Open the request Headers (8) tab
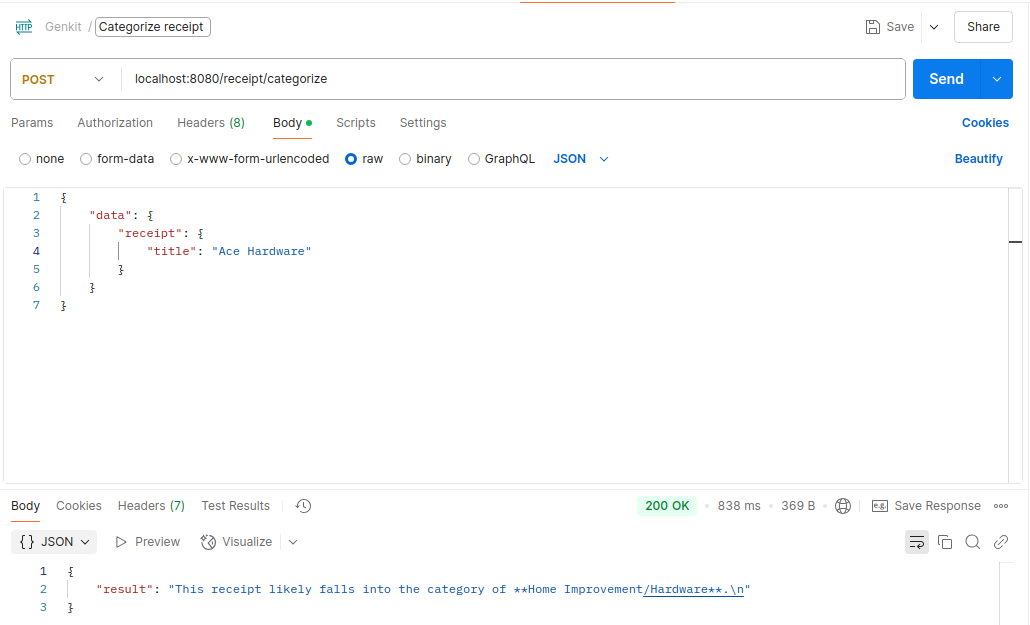Viewport: 1030px width, 625px height. pyautogui.click(x=211, y=123)
